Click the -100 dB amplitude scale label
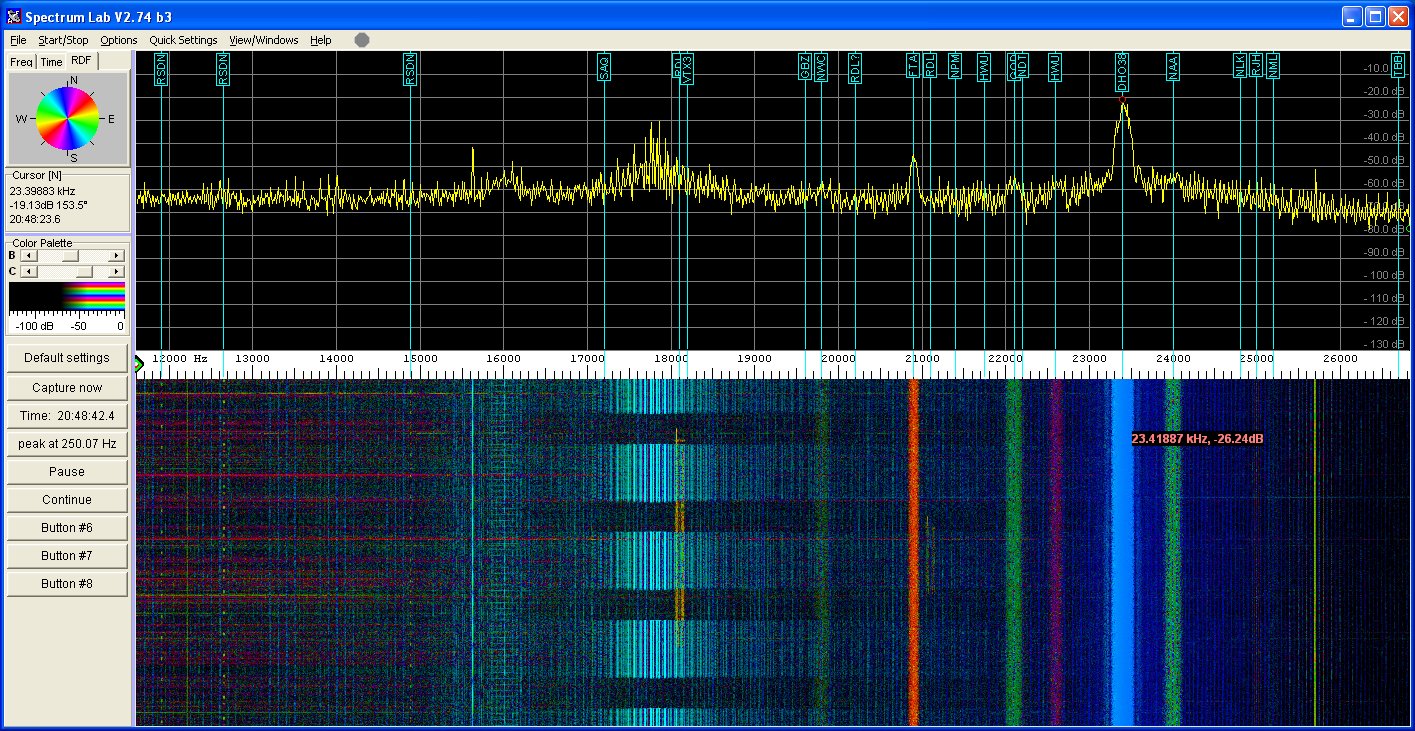Image resolution: width=1415 pixels, height=731 pixels. click(1386, 275)
